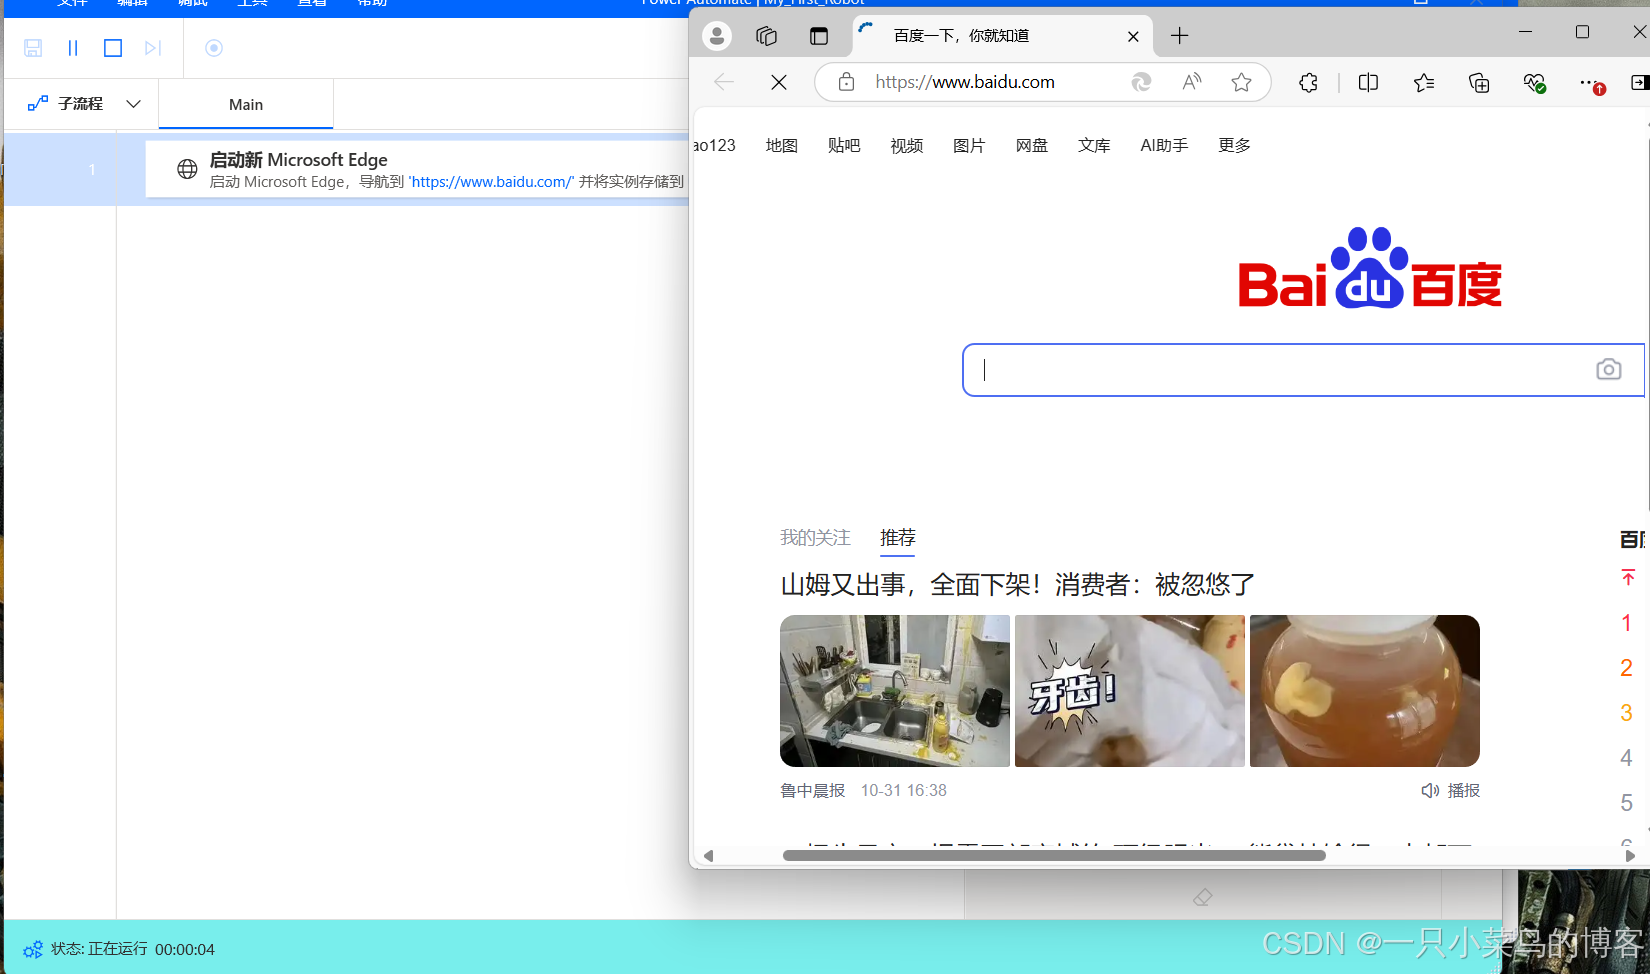
Task: Open hot search item number 4
Action: (1626, 758)
